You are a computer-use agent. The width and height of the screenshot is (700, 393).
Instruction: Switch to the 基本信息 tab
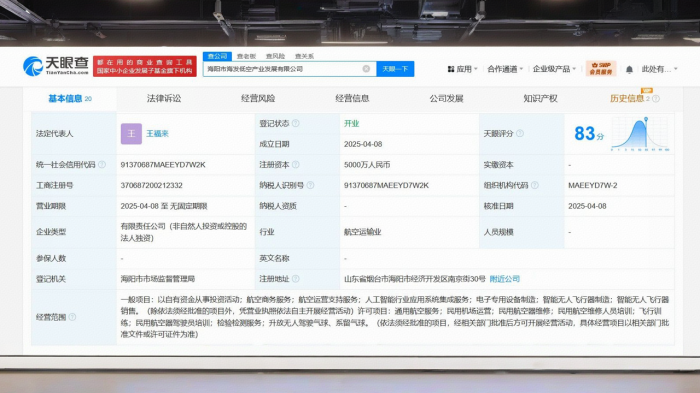pyautogui.click(x=70, y=99)
